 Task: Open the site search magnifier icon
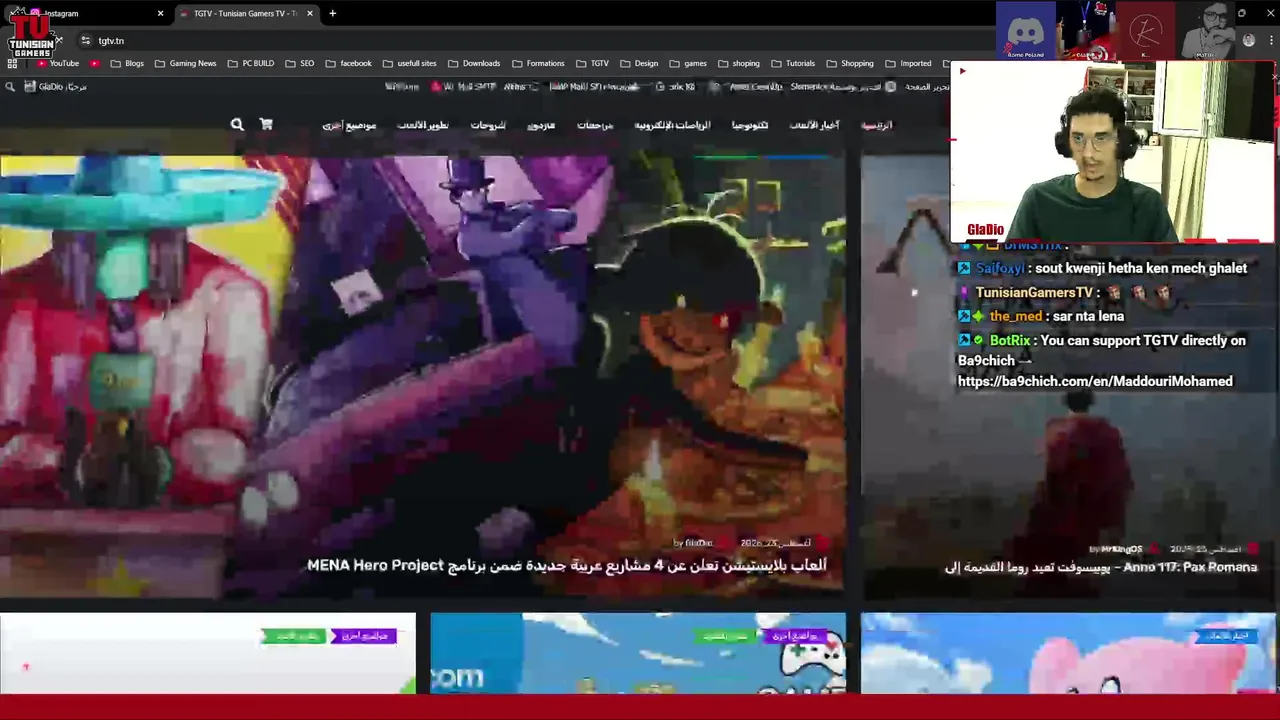pos(237,125)
